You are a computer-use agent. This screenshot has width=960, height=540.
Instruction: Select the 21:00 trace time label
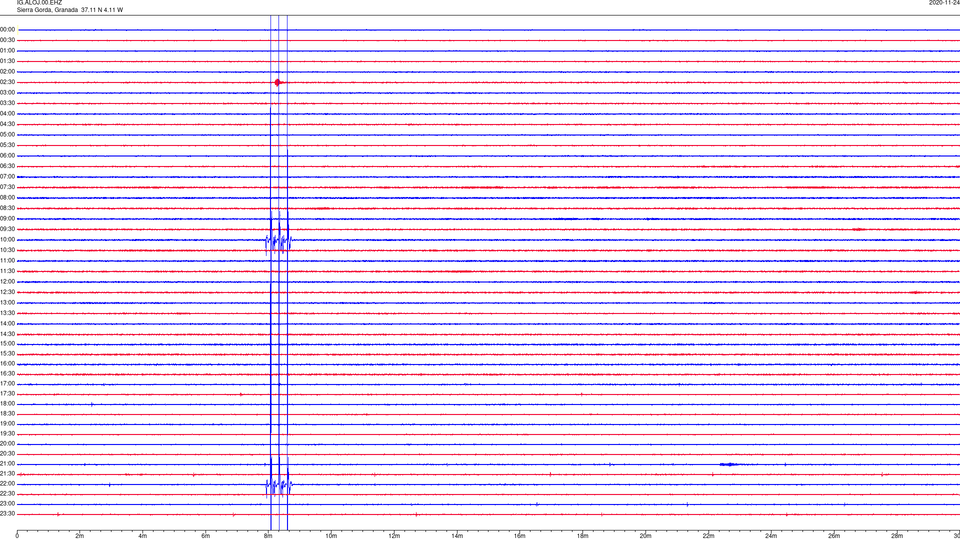tap(7, 463)
